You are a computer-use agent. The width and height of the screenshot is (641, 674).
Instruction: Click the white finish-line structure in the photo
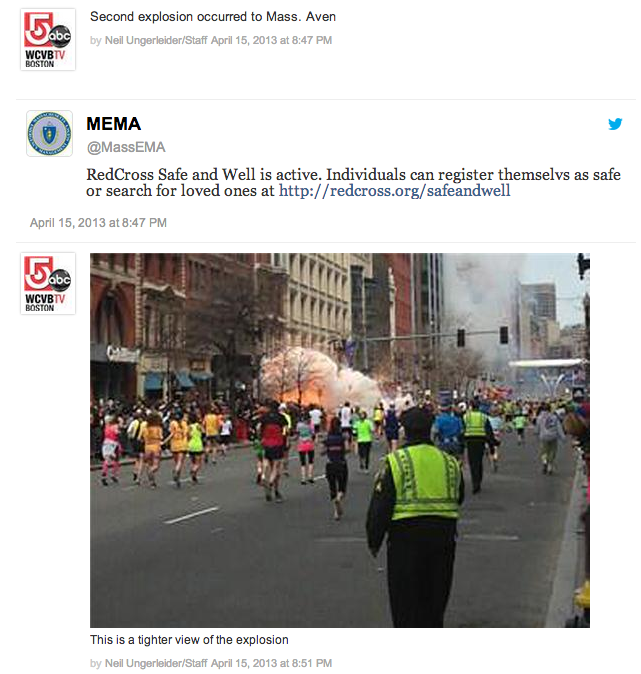tap(548, 364)
